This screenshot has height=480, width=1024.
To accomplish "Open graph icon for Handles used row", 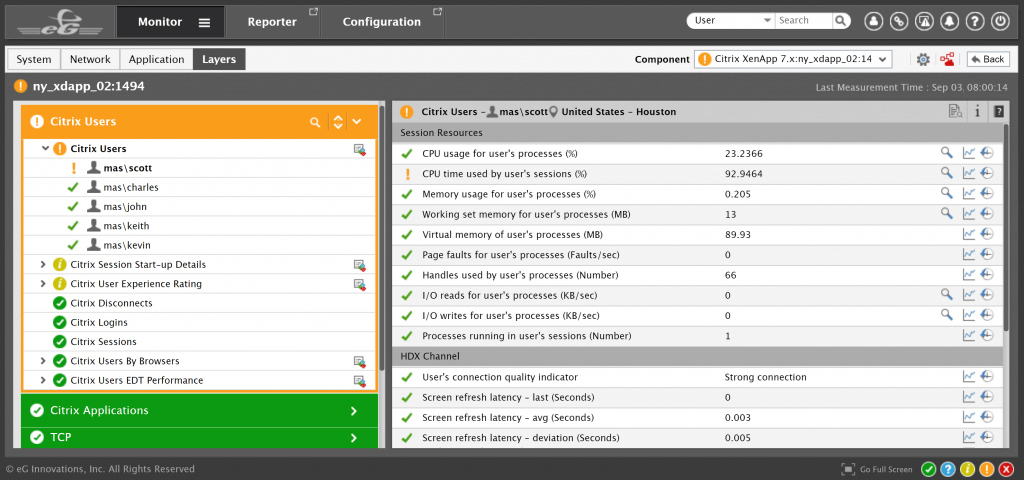I will 968,274.
